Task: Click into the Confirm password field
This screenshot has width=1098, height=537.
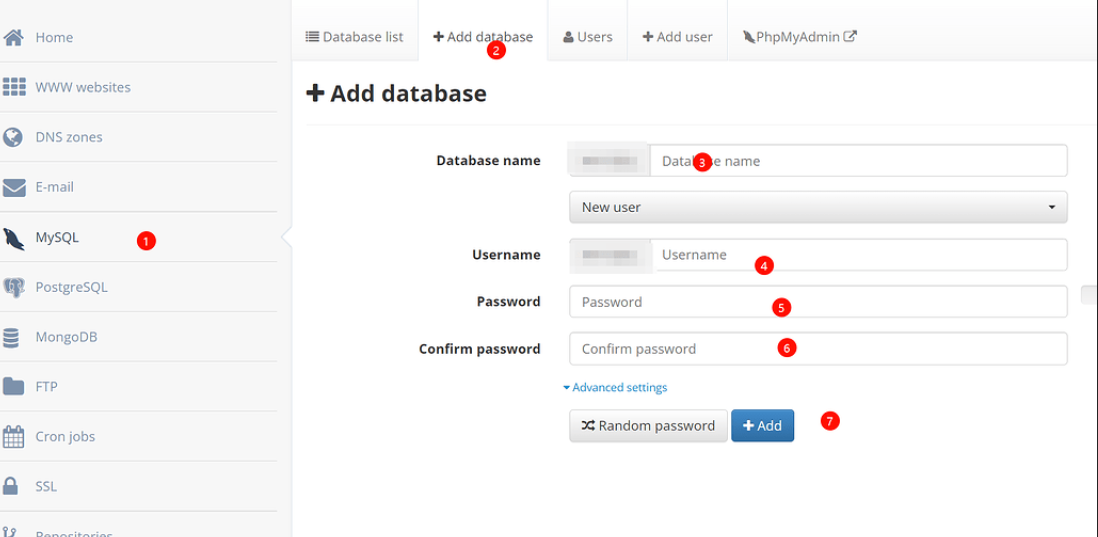Action: [x=817, y=349]
